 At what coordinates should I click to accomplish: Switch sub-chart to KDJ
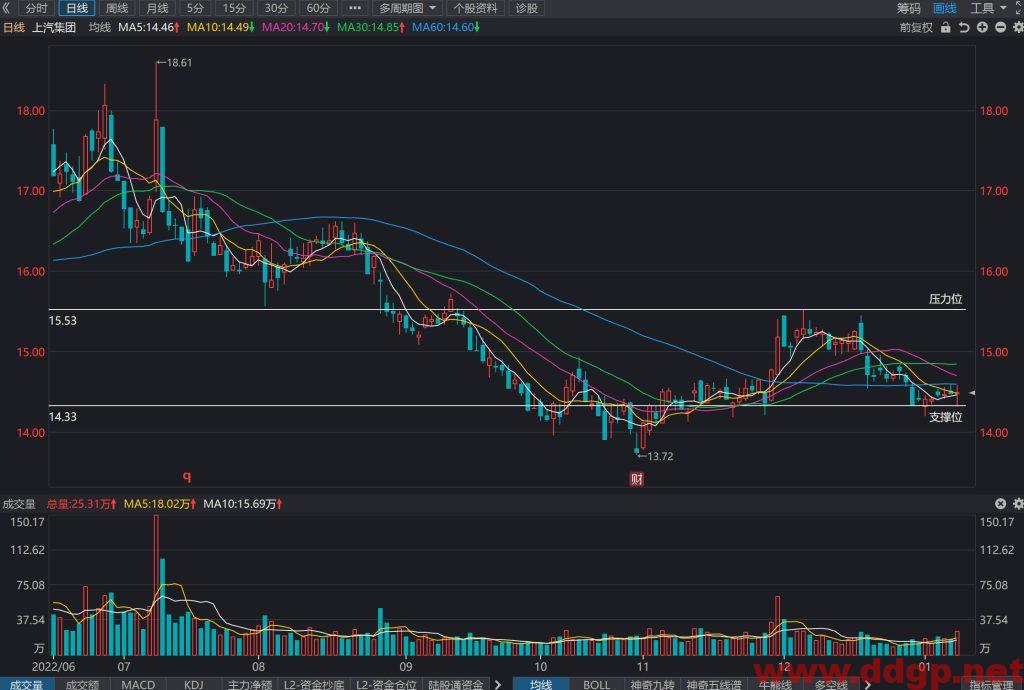(x=193, y=684)
